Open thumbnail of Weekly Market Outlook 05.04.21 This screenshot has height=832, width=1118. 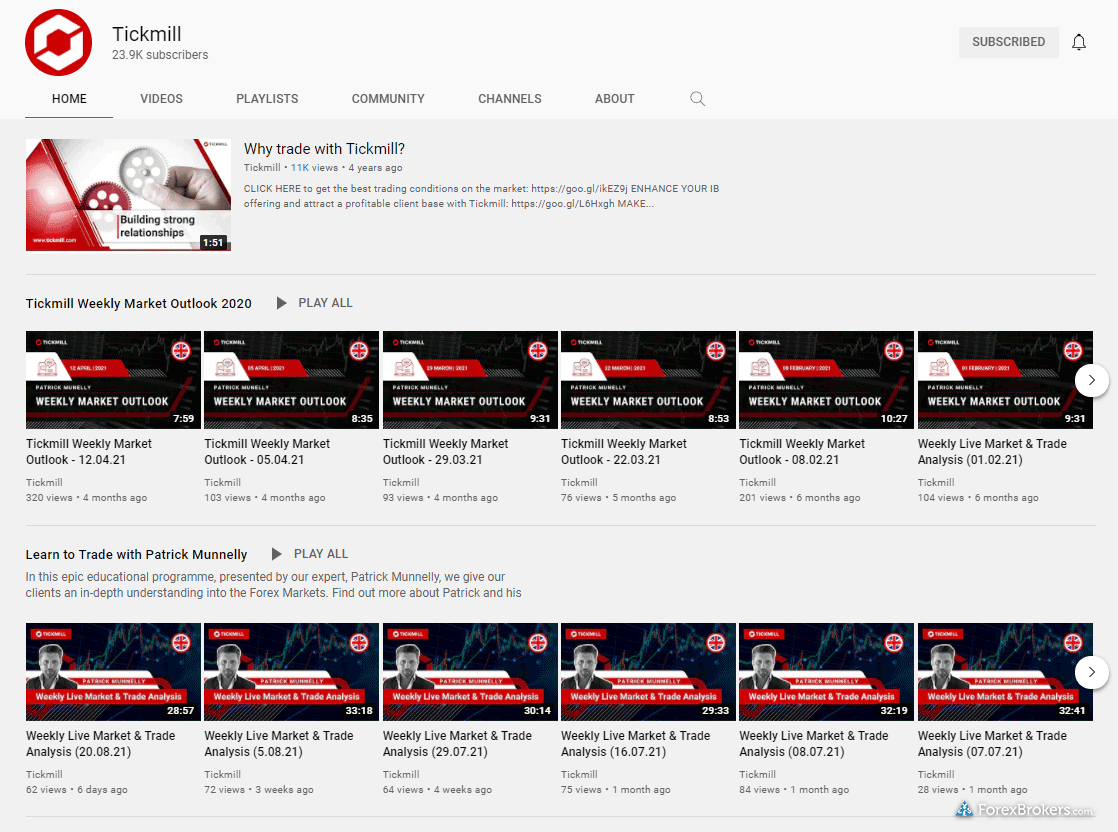pyautogui.click(x=292, y=380)
